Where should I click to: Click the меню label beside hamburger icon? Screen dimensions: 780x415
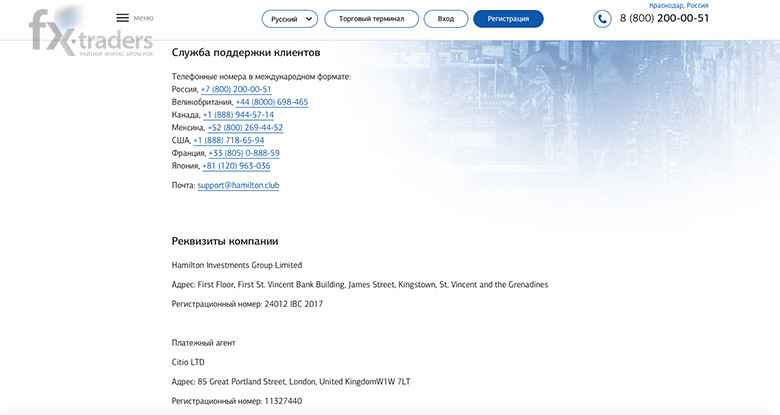tap(143, 18)
